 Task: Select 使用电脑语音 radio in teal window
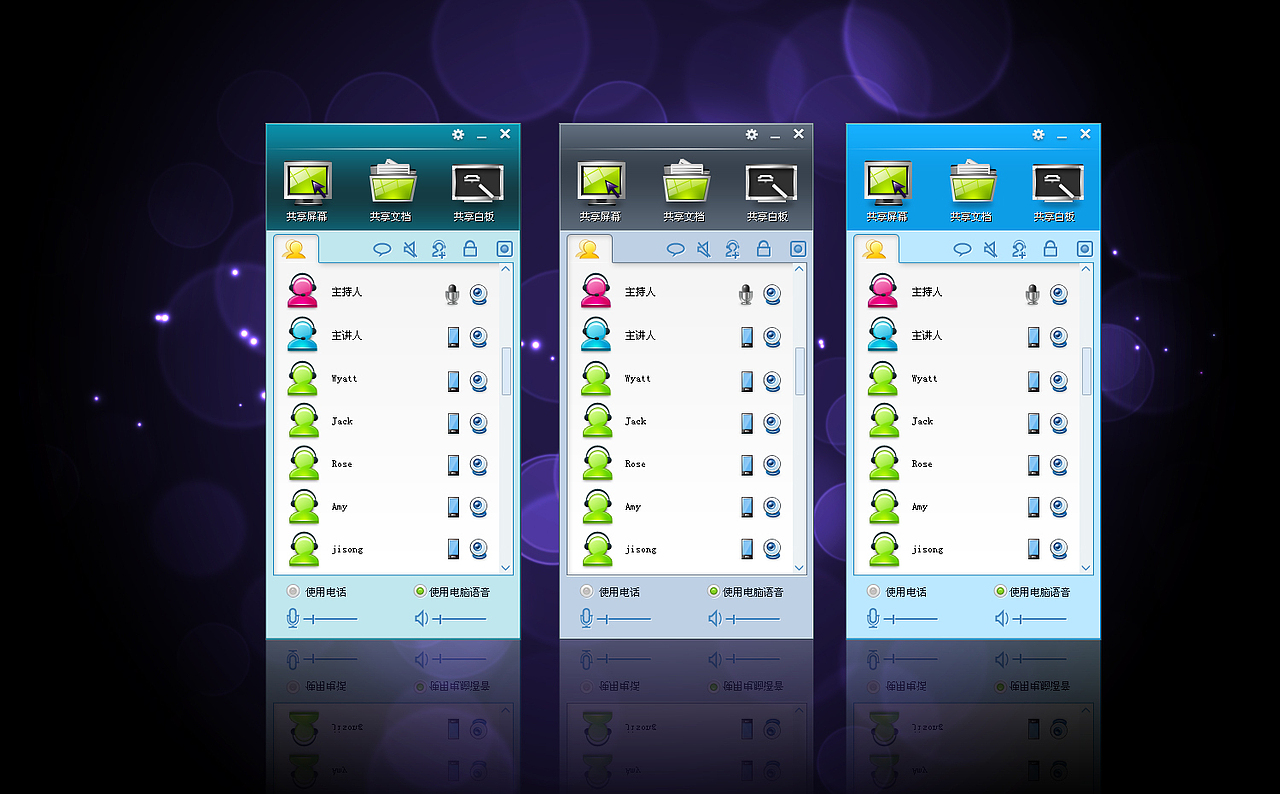point(420,591)
